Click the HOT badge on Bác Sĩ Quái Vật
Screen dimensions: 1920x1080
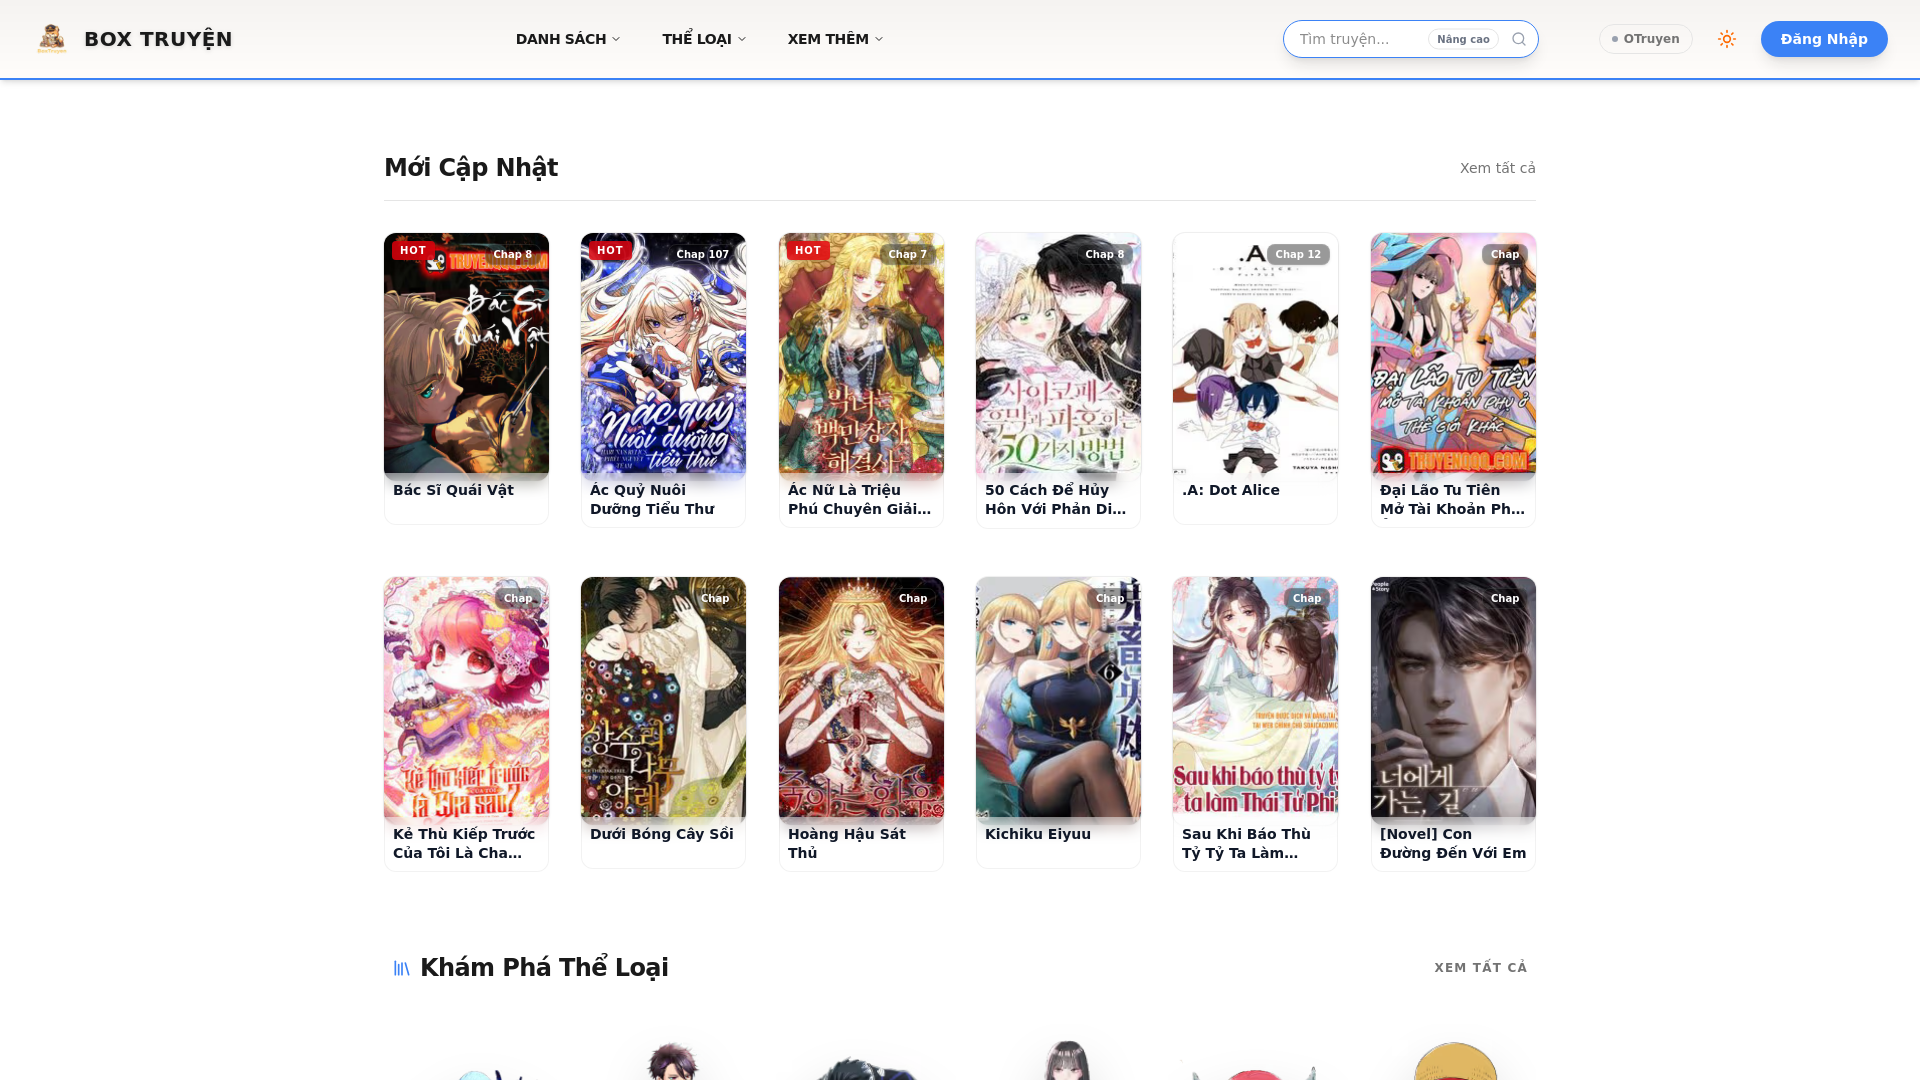(x=413, y=251)
